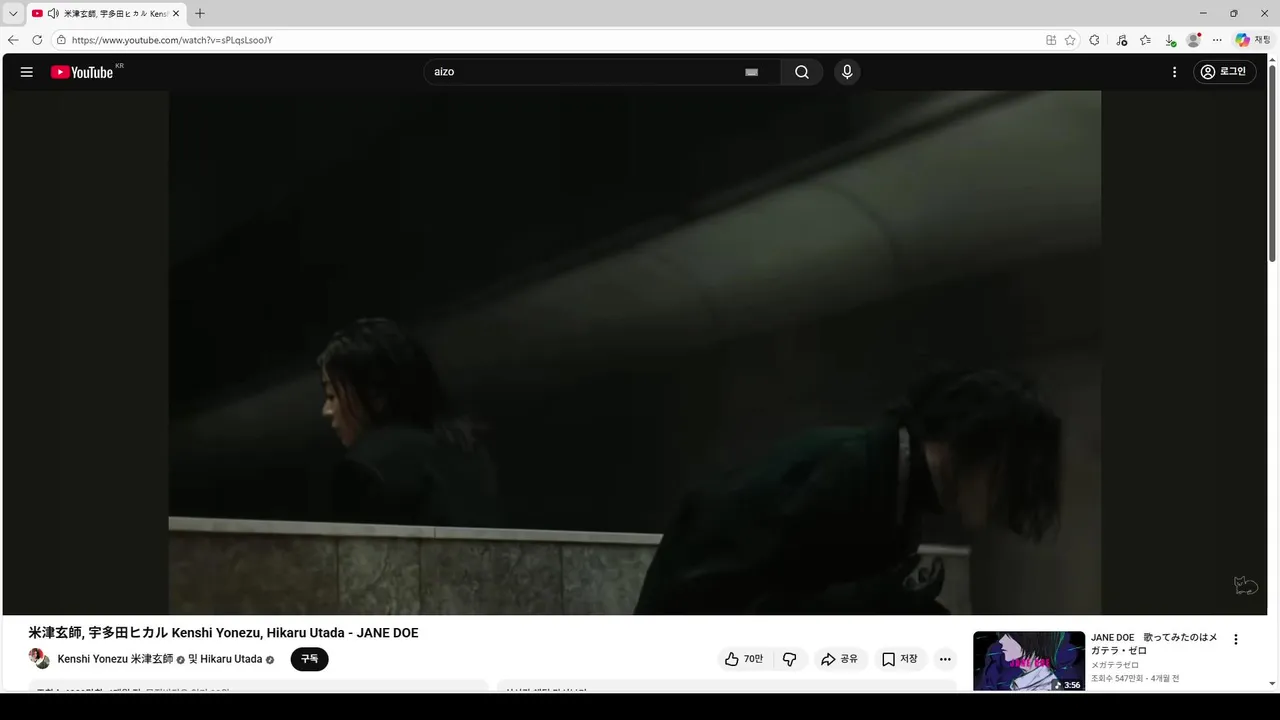Open the browser tab search dropdown
Image resolution: width=1280 pixels, height=720 pixels.
tap(13, 13)
